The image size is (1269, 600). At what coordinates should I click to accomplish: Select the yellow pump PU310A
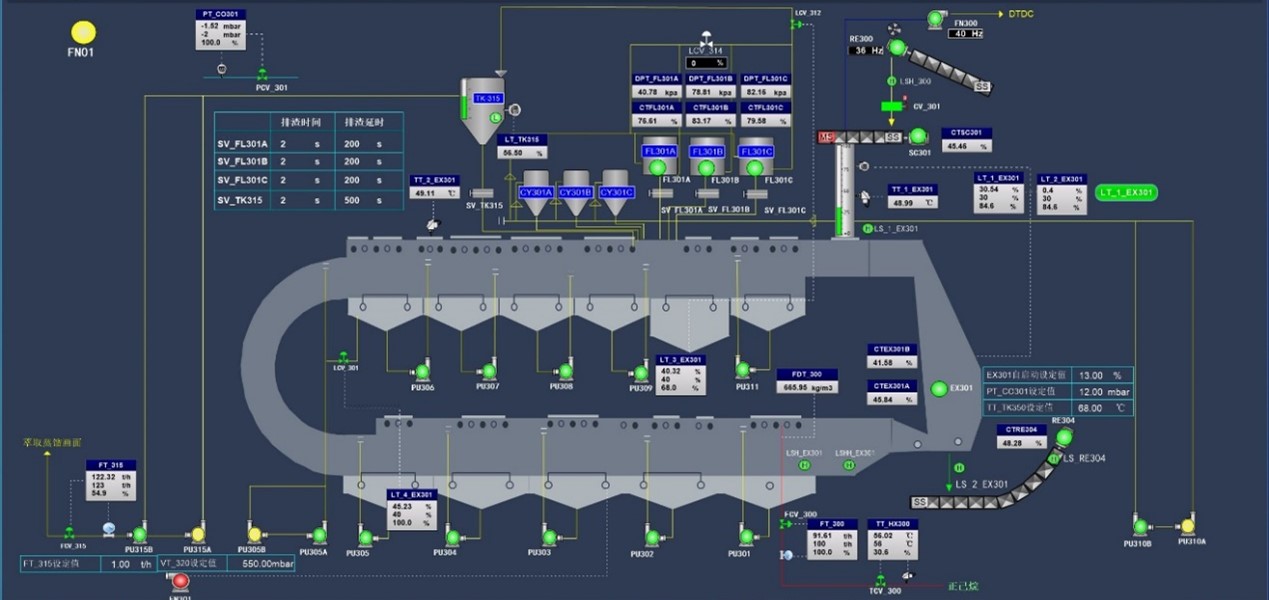[x=1188, y=526]
